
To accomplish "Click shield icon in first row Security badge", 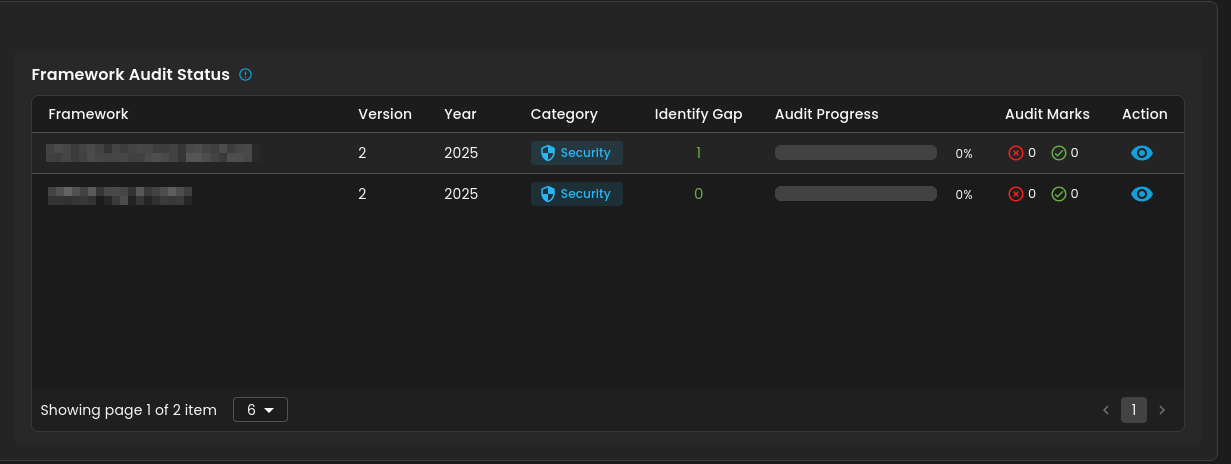I will tap(547, 153).
